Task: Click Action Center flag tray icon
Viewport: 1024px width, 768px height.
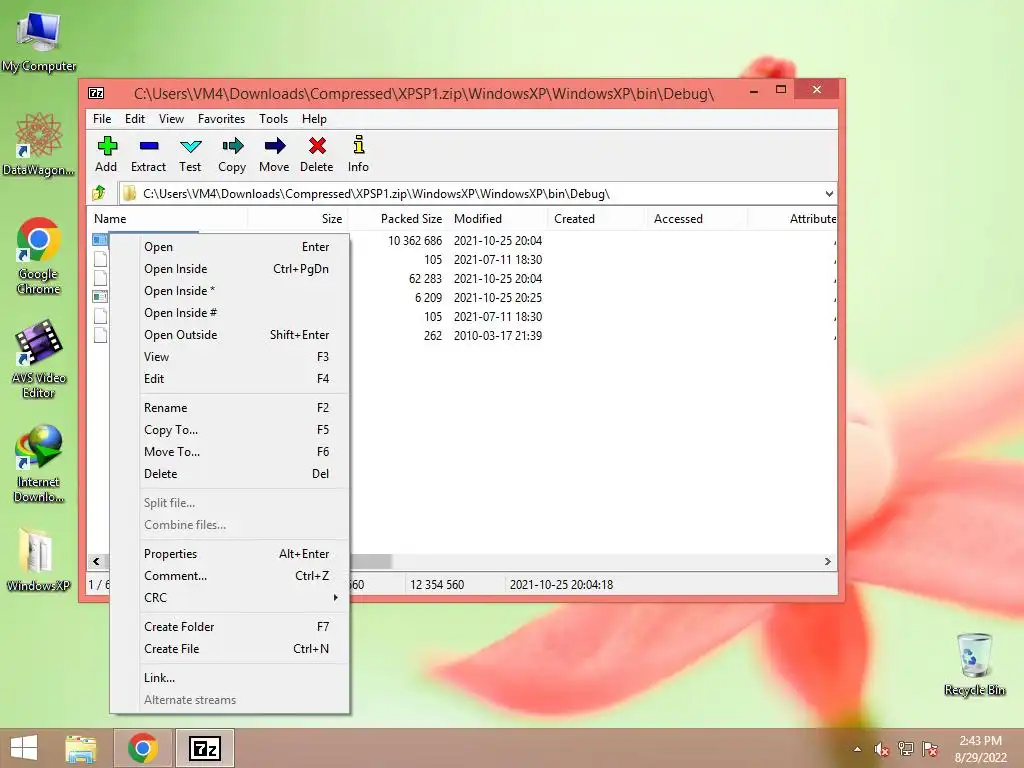Action: pyautogui.click(x=930, y=749)
